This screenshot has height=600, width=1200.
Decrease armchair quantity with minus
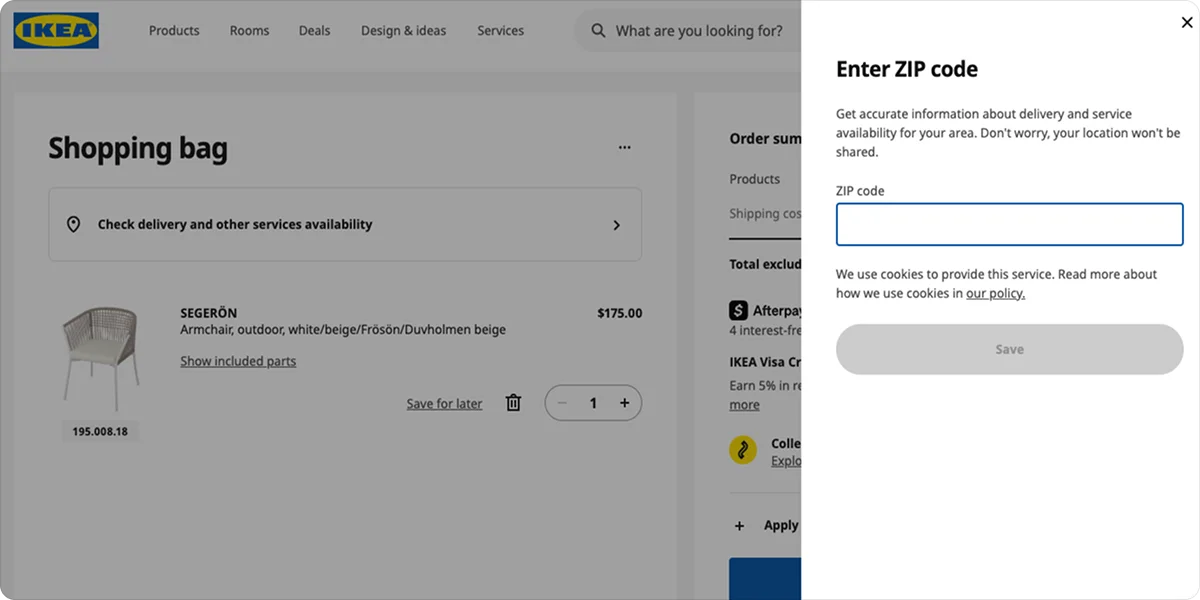click(562, 403)
